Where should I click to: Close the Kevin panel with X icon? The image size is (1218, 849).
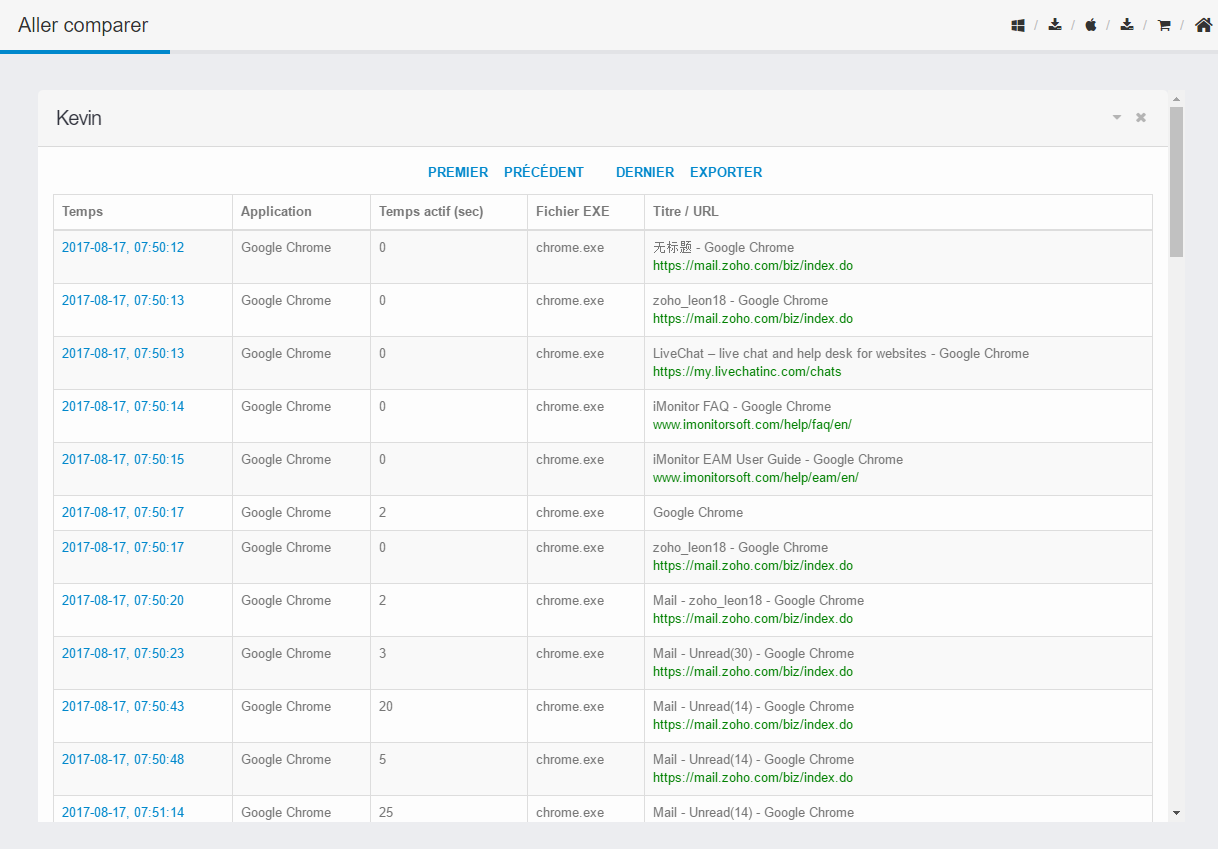1141,118
